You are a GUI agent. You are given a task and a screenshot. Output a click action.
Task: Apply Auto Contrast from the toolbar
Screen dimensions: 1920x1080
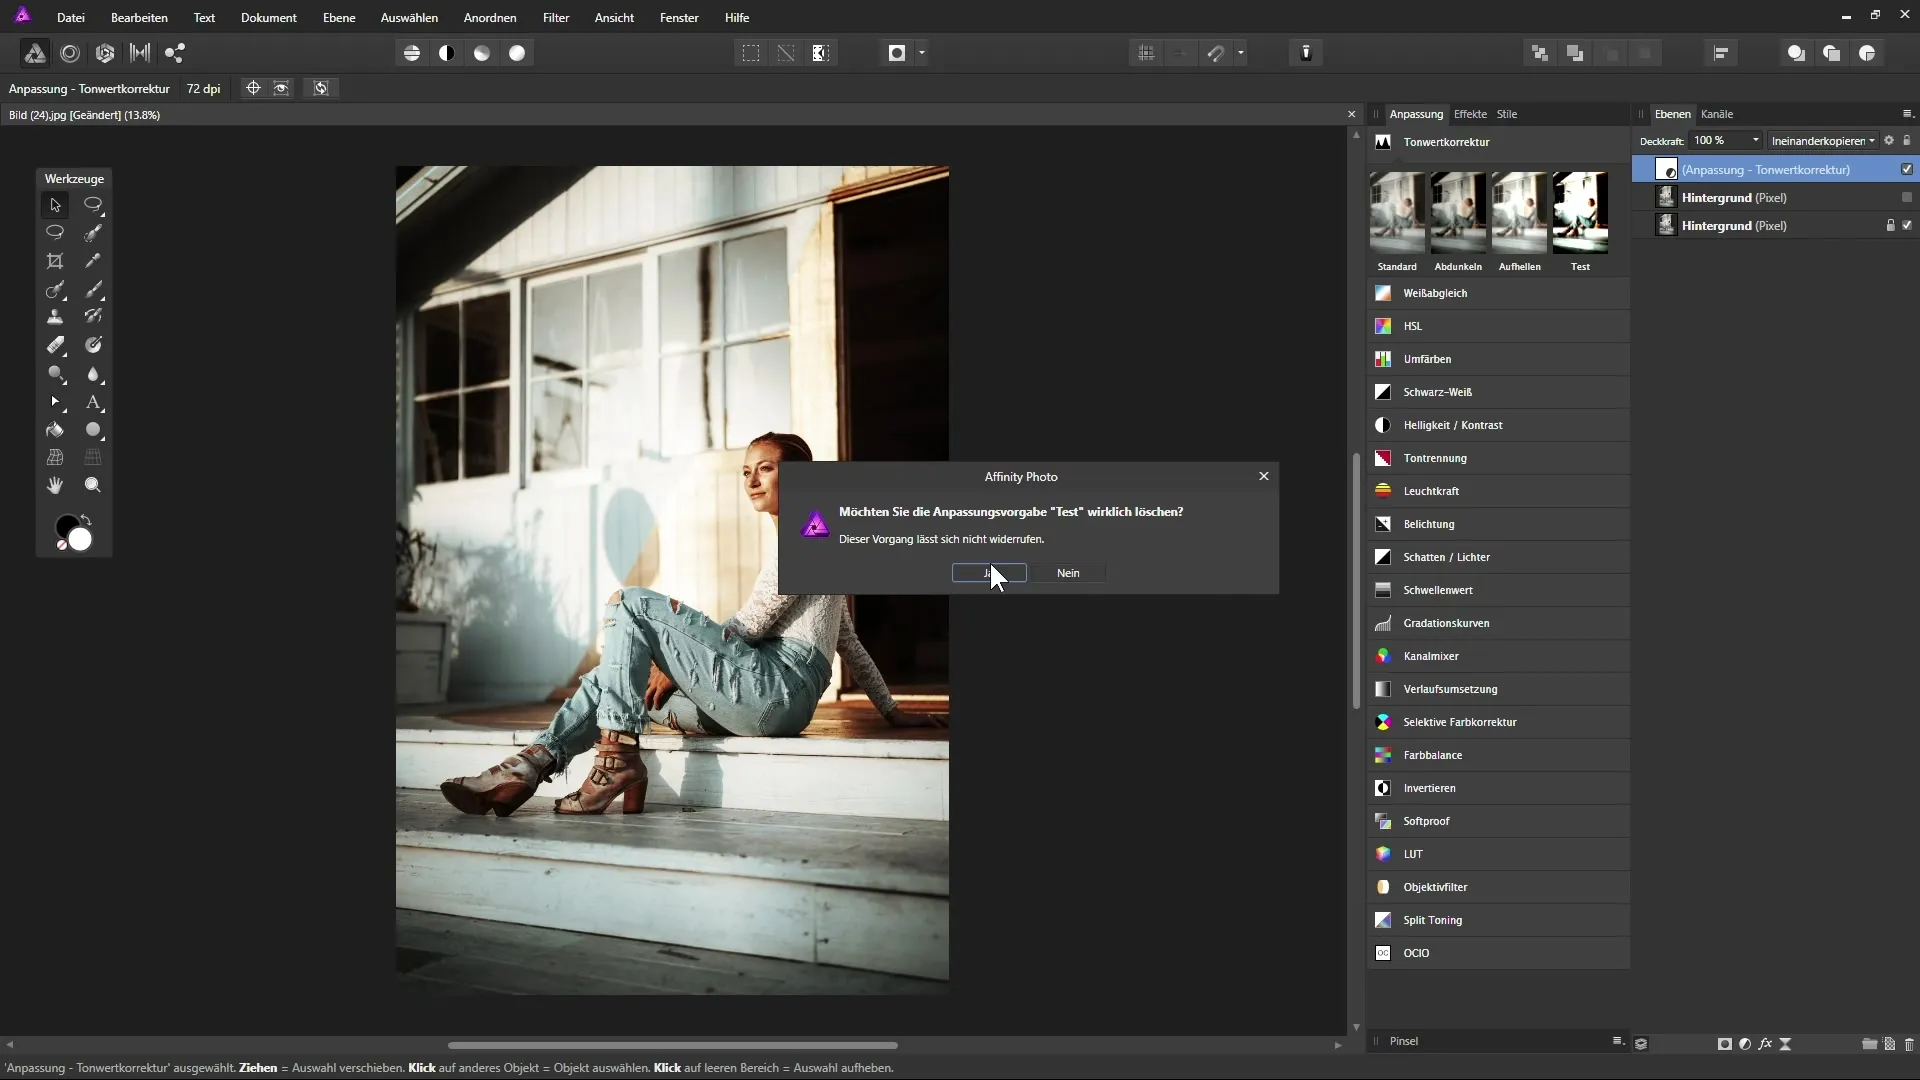(447, 53)
